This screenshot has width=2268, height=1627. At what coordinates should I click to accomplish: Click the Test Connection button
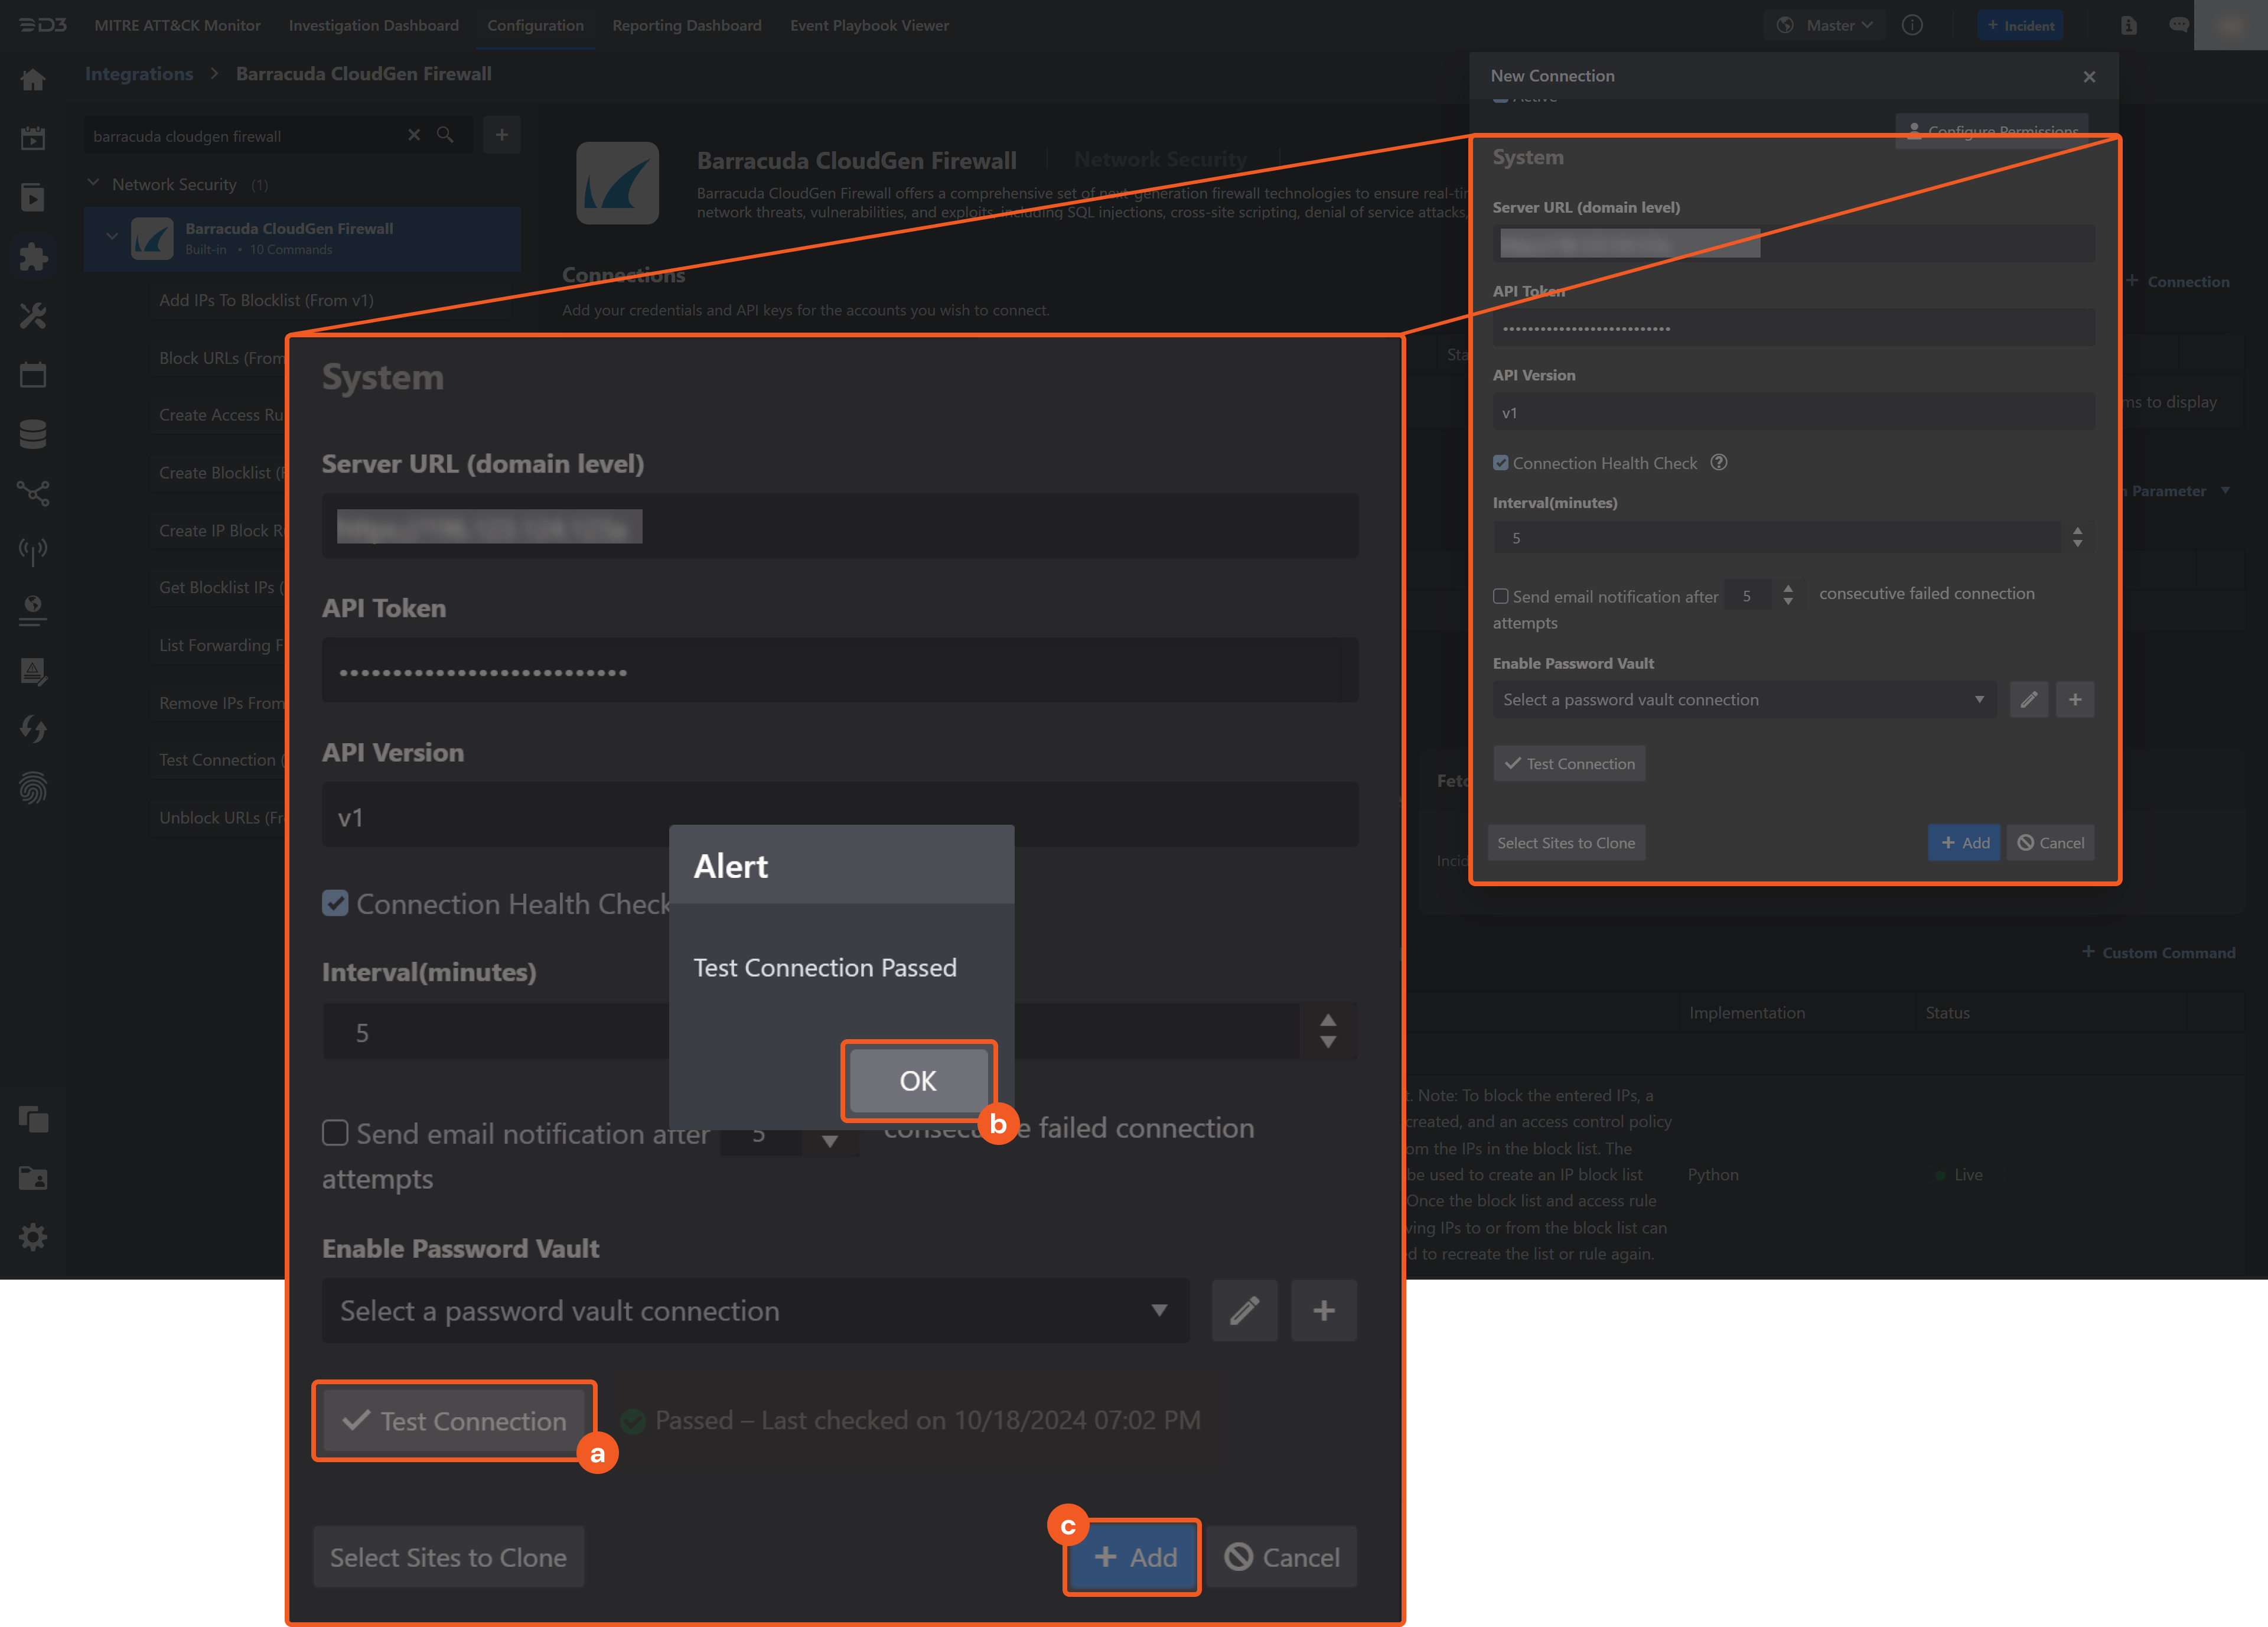tap(455, 1420)
